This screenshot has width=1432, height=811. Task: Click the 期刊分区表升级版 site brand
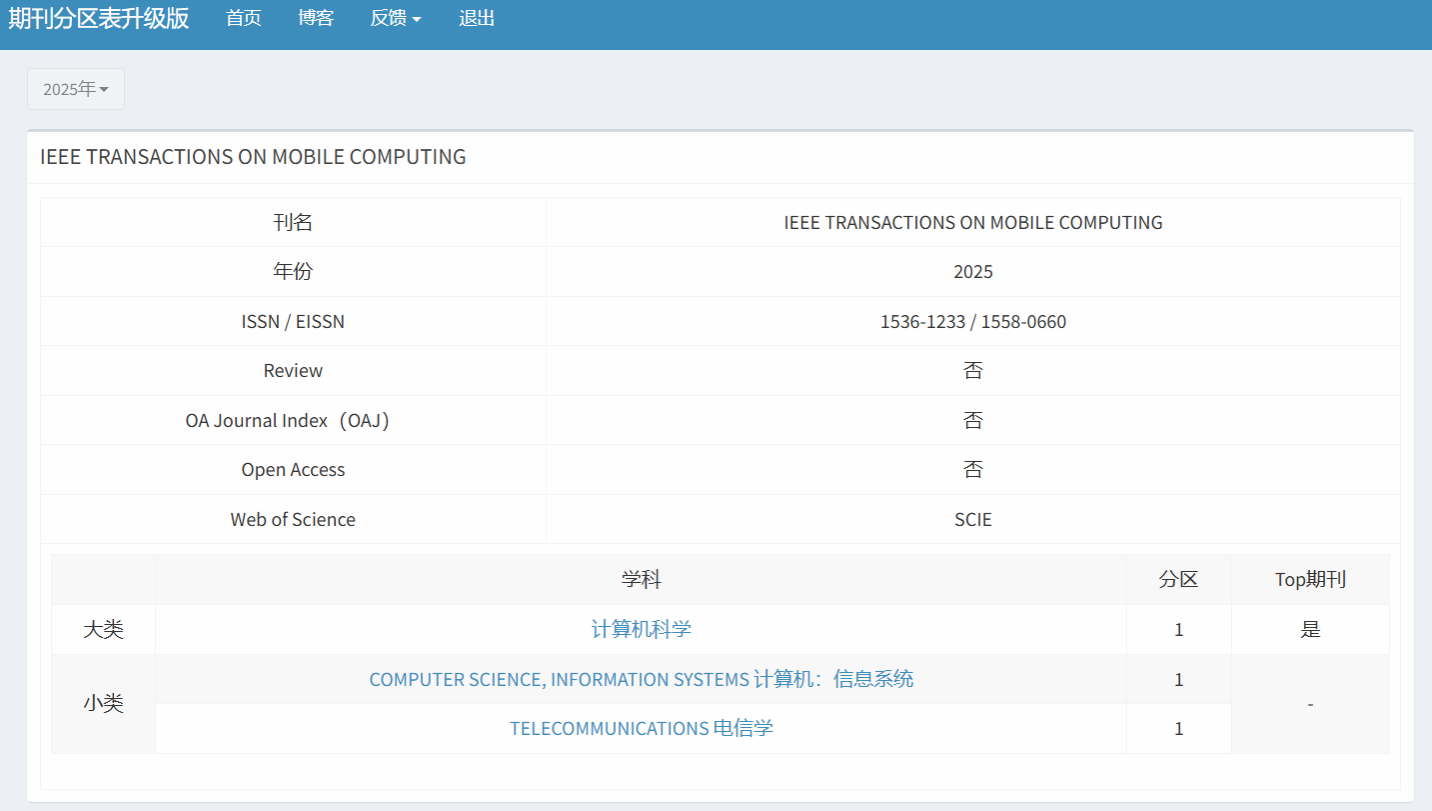coord(99,19)
